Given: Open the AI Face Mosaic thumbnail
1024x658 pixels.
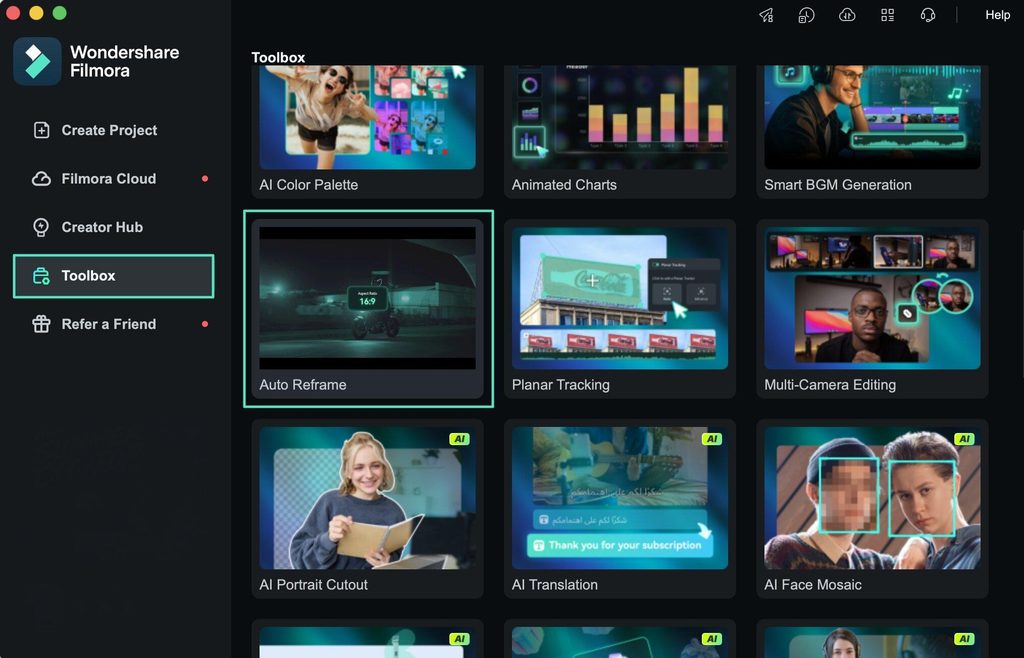Looking at the screenshot, I should [872, 498].
